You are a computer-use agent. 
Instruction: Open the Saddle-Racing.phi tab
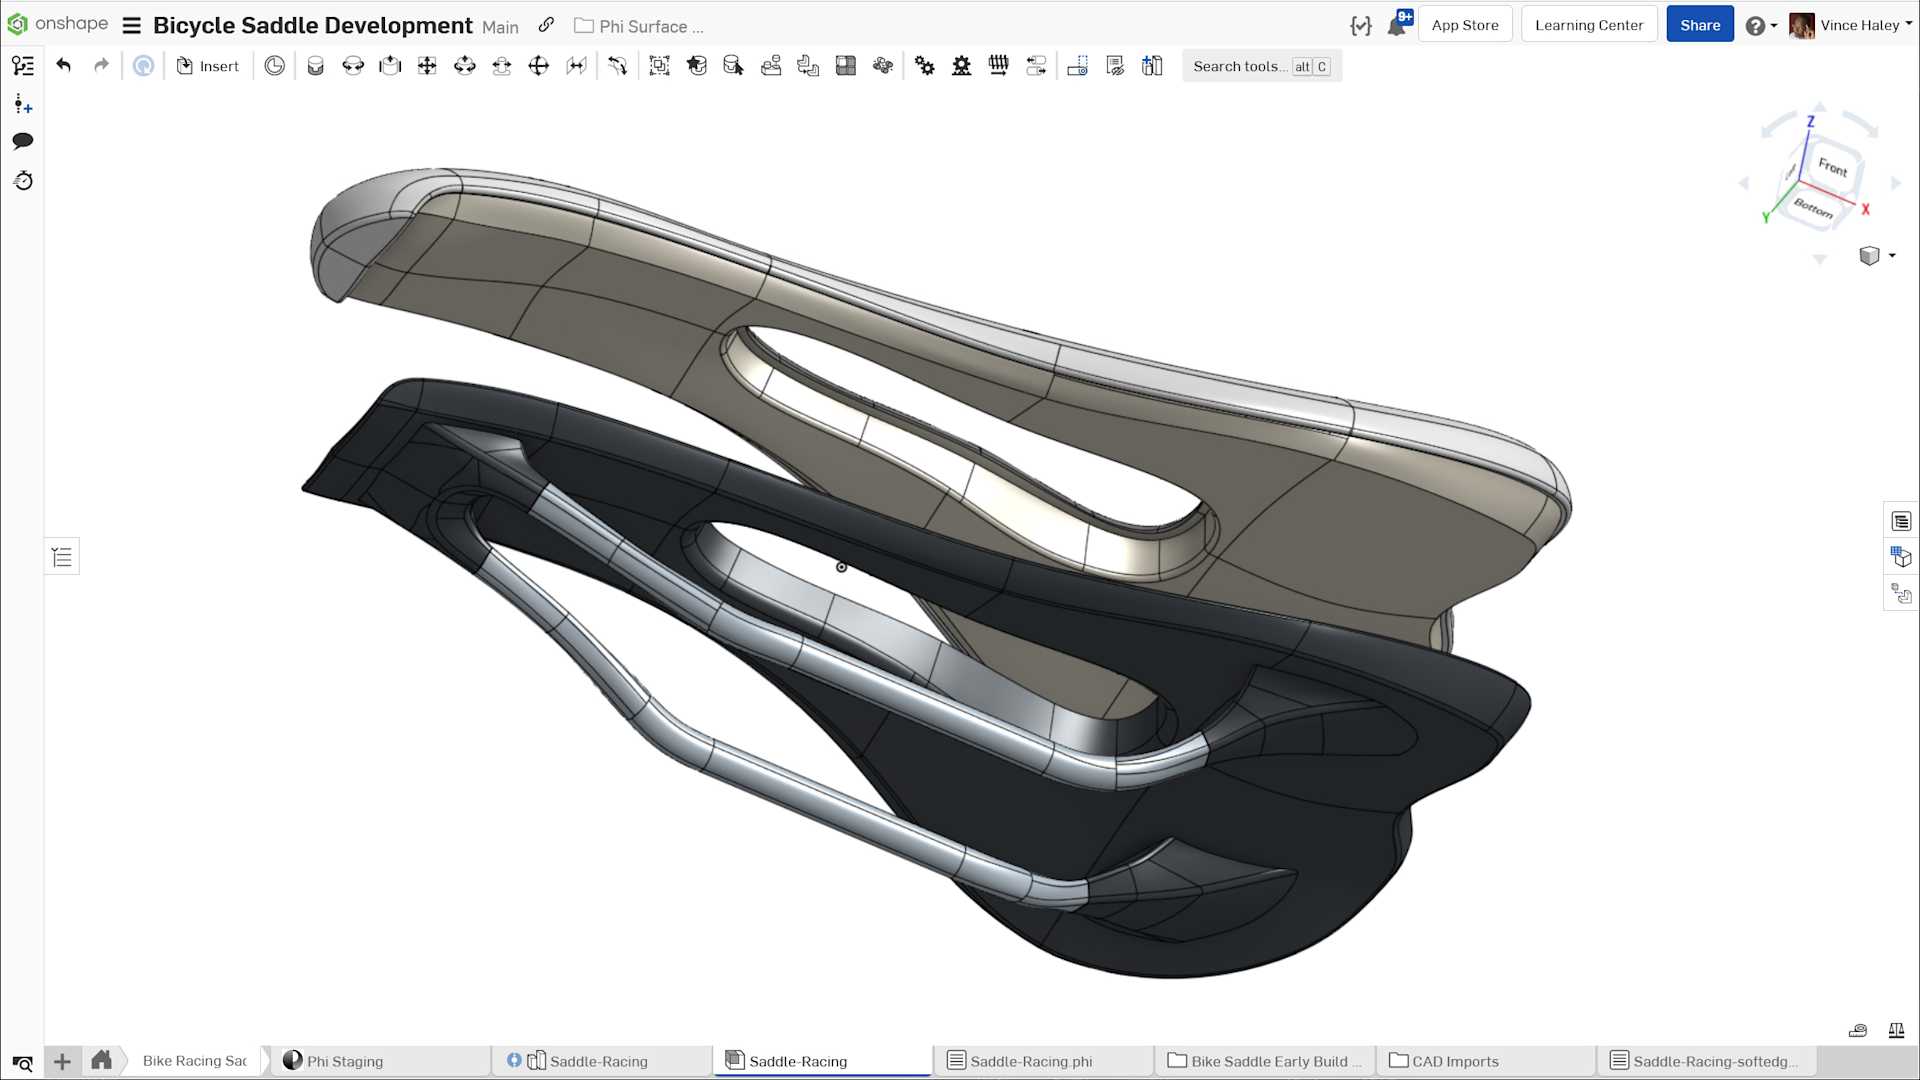[1030, 1061]
